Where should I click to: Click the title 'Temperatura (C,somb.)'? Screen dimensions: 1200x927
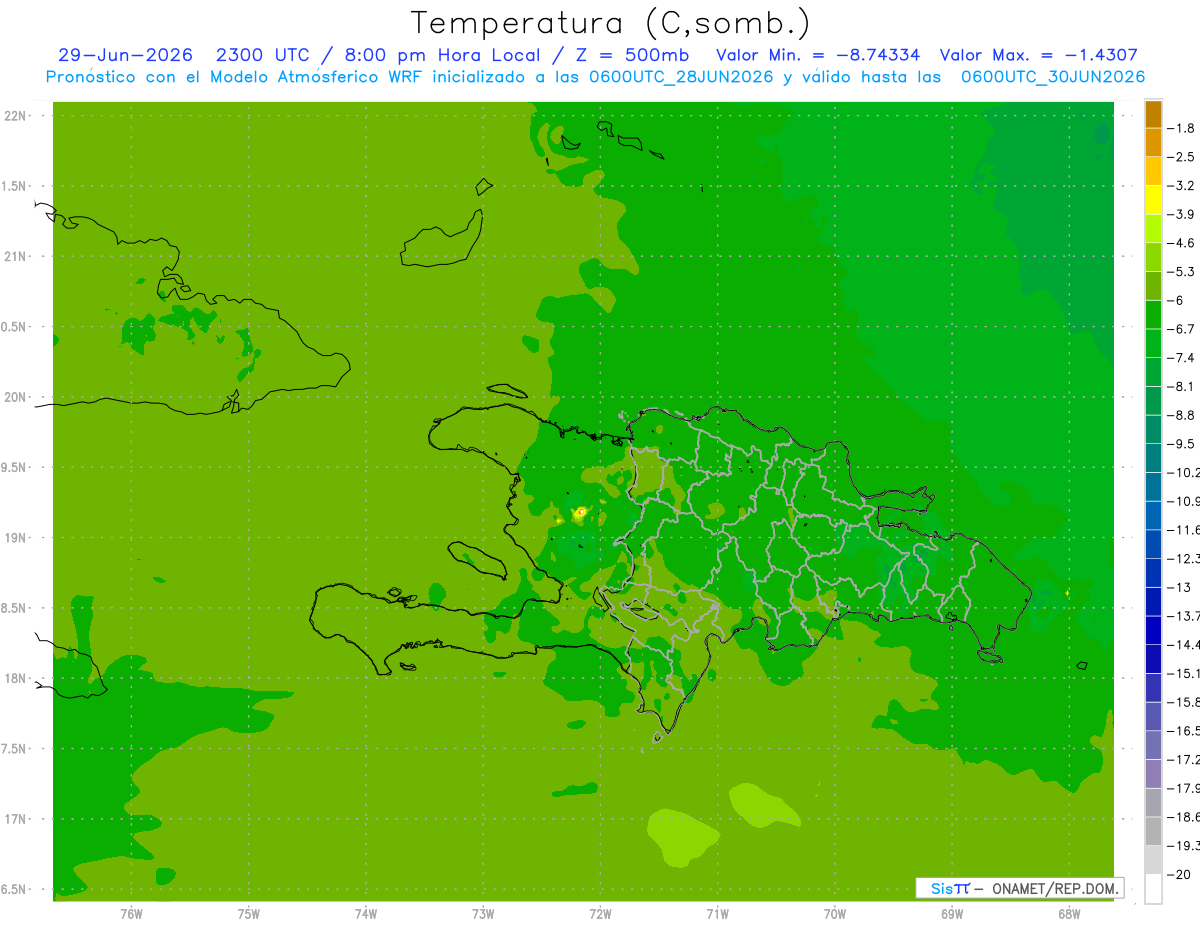[610, 23]
